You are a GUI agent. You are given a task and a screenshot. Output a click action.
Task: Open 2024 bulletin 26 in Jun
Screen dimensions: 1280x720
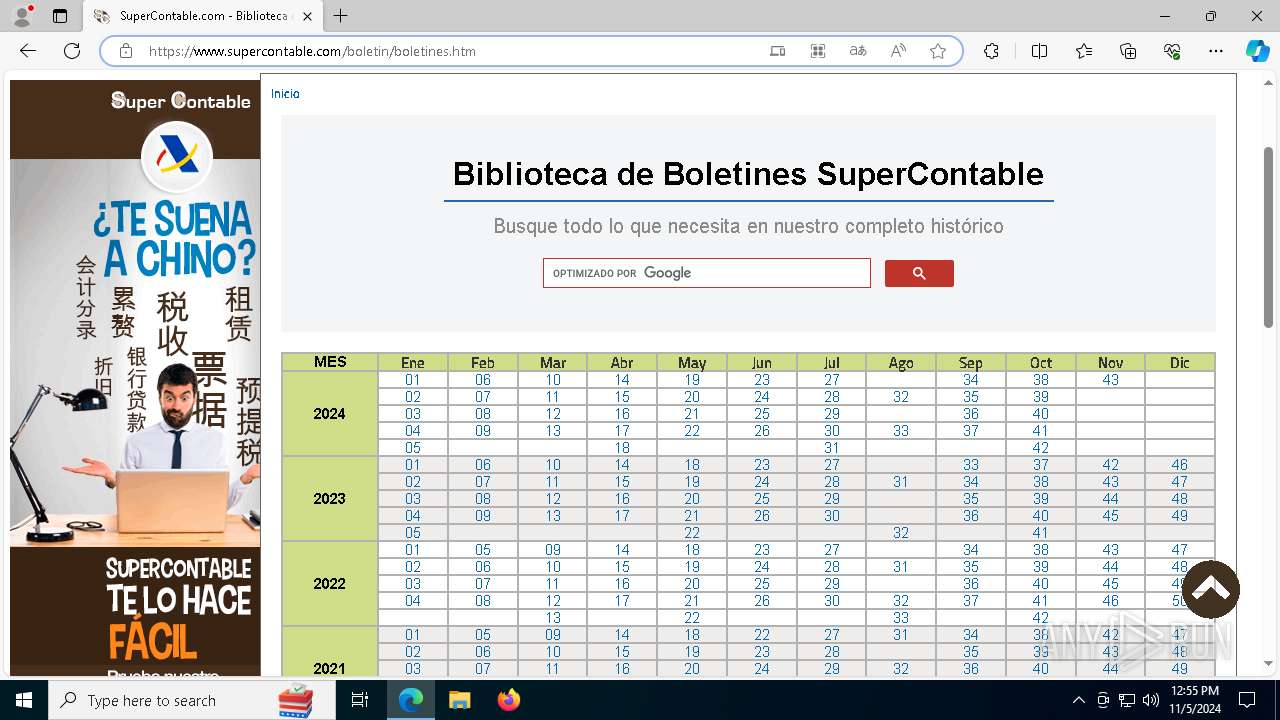[762, 431]
